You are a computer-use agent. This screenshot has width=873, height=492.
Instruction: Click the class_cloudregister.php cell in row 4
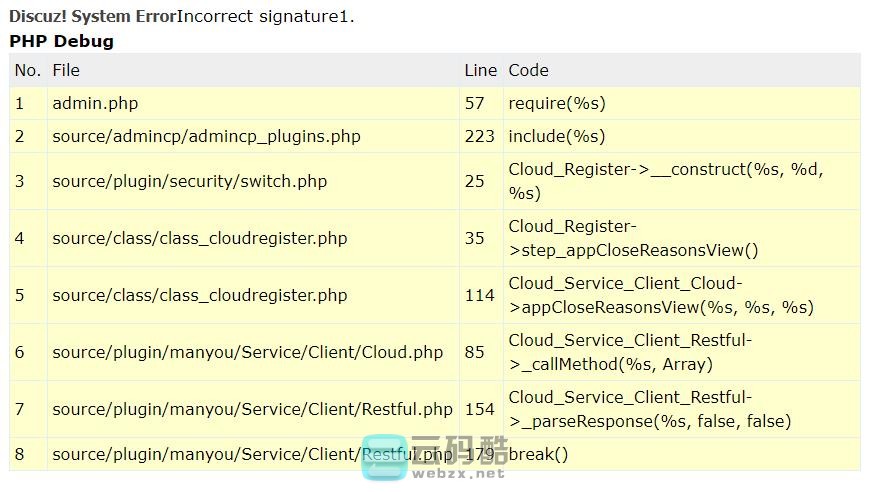pos(199,238)
